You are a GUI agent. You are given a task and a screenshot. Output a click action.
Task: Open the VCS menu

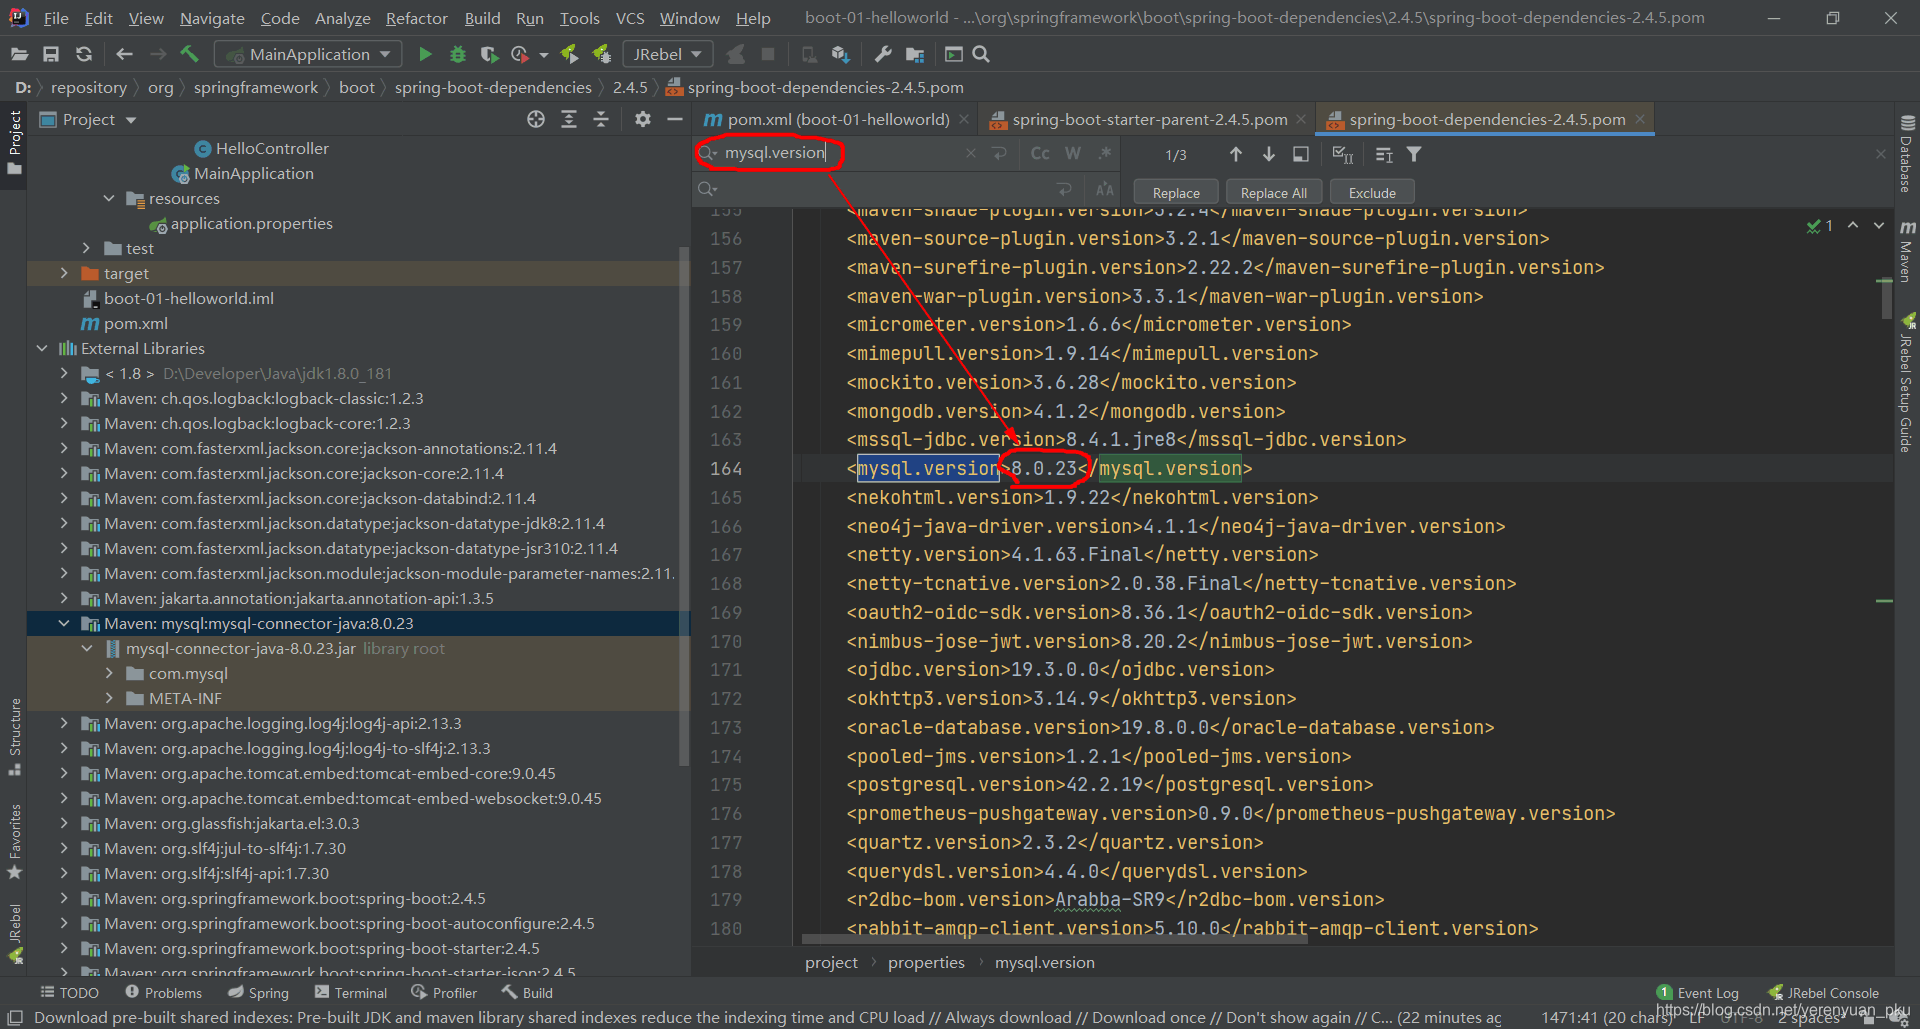coord(630,18)
